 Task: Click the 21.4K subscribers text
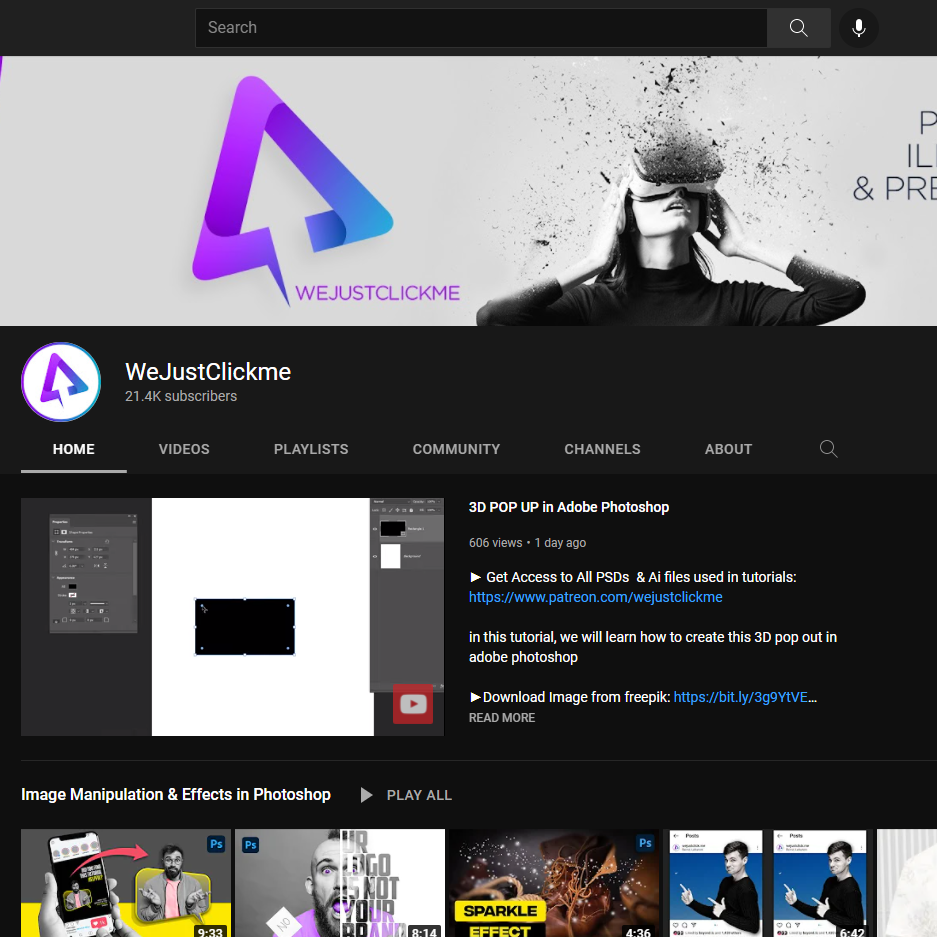[181, 396]
